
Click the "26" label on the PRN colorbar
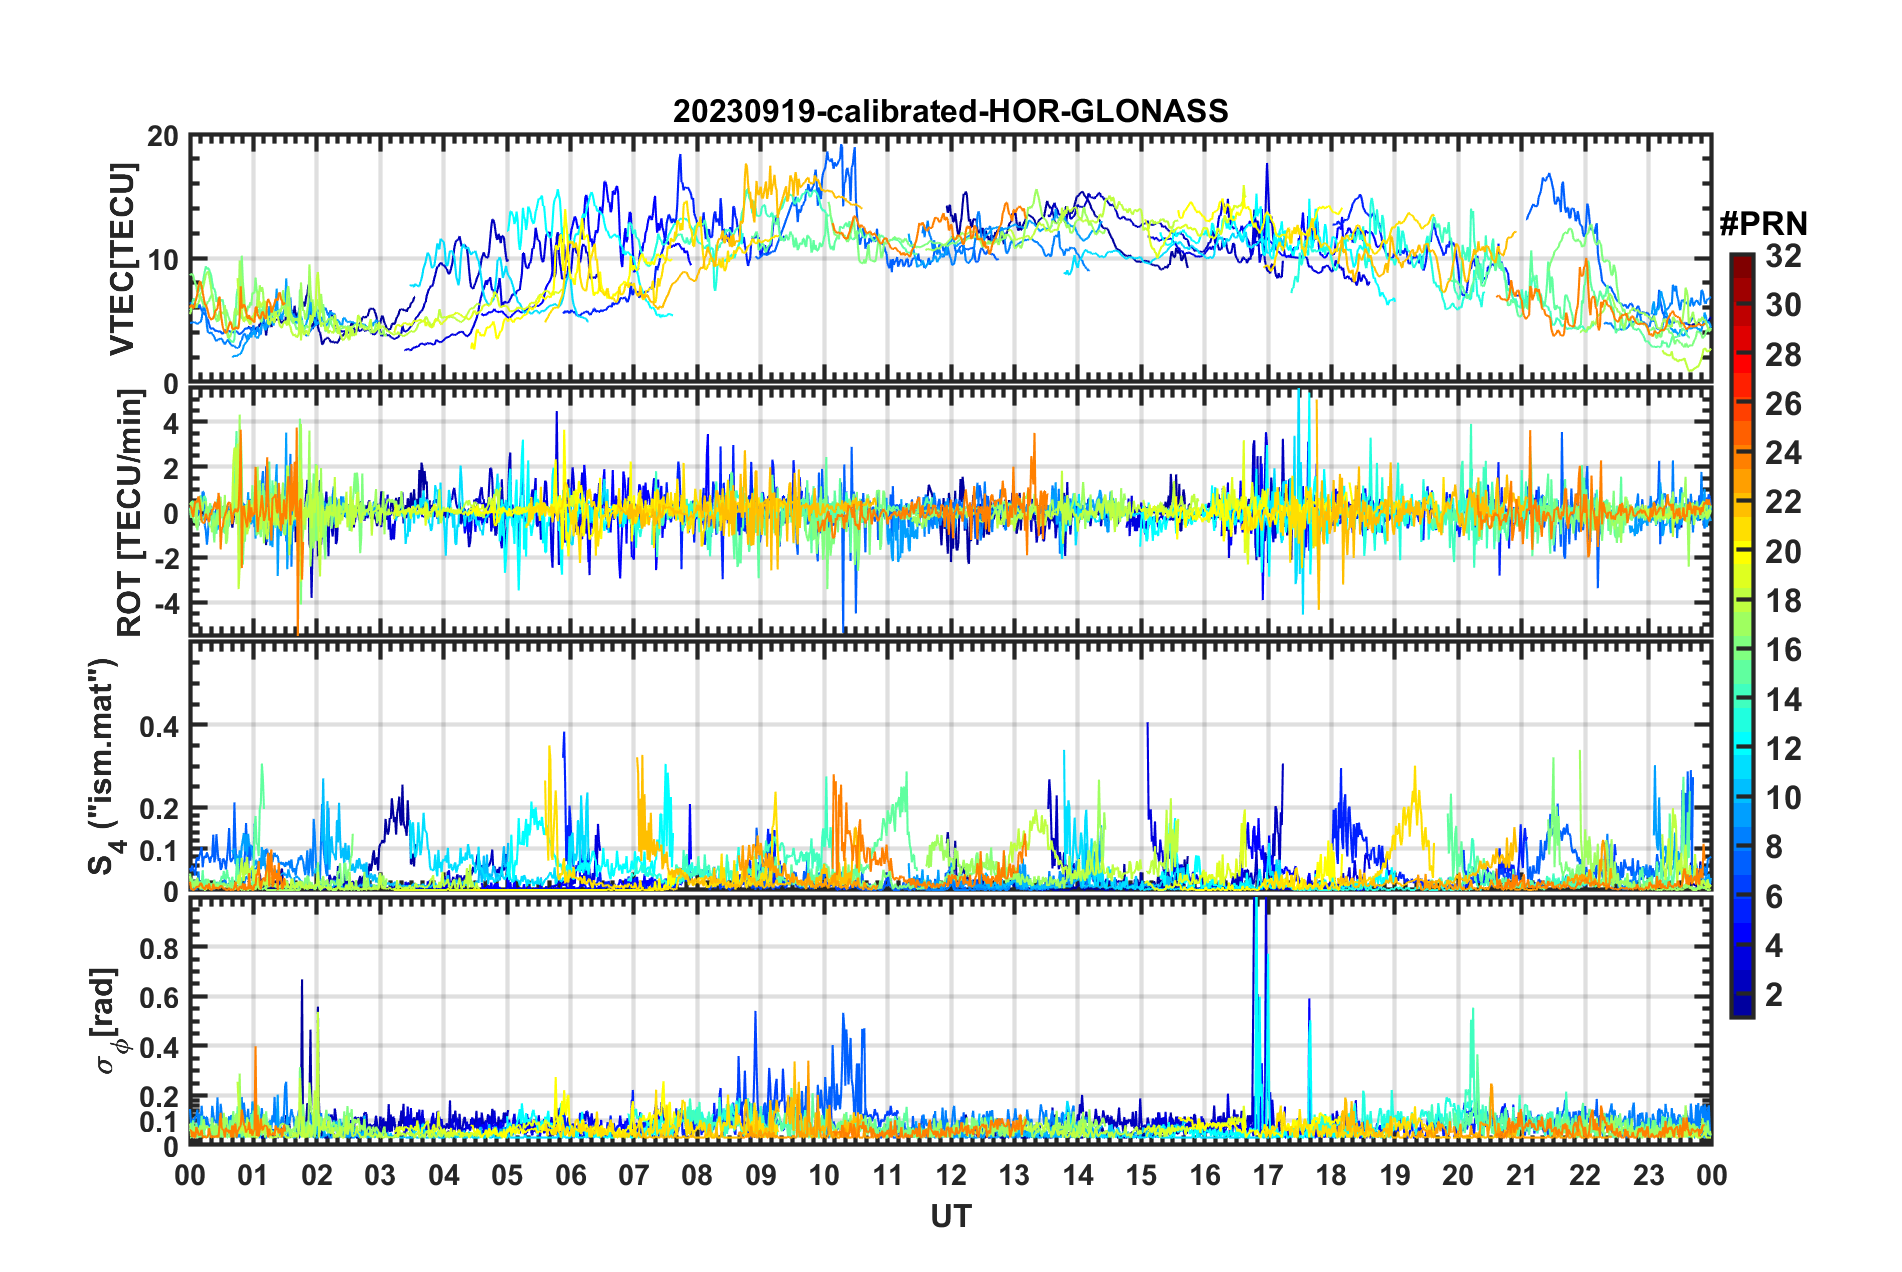point(1783,404)
